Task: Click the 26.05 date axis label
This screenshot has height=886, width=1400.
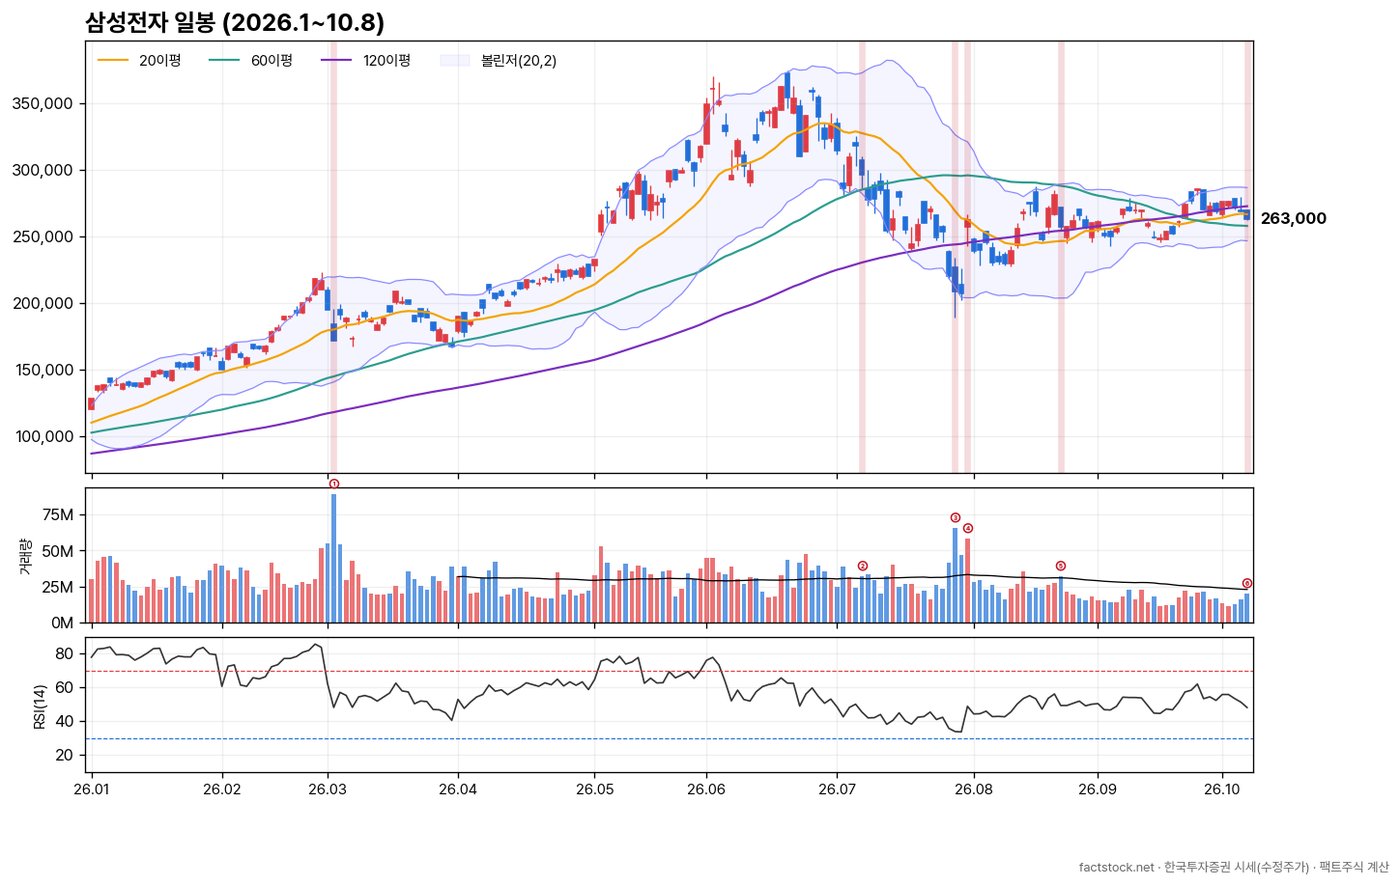Action: (x=595, y=789)
